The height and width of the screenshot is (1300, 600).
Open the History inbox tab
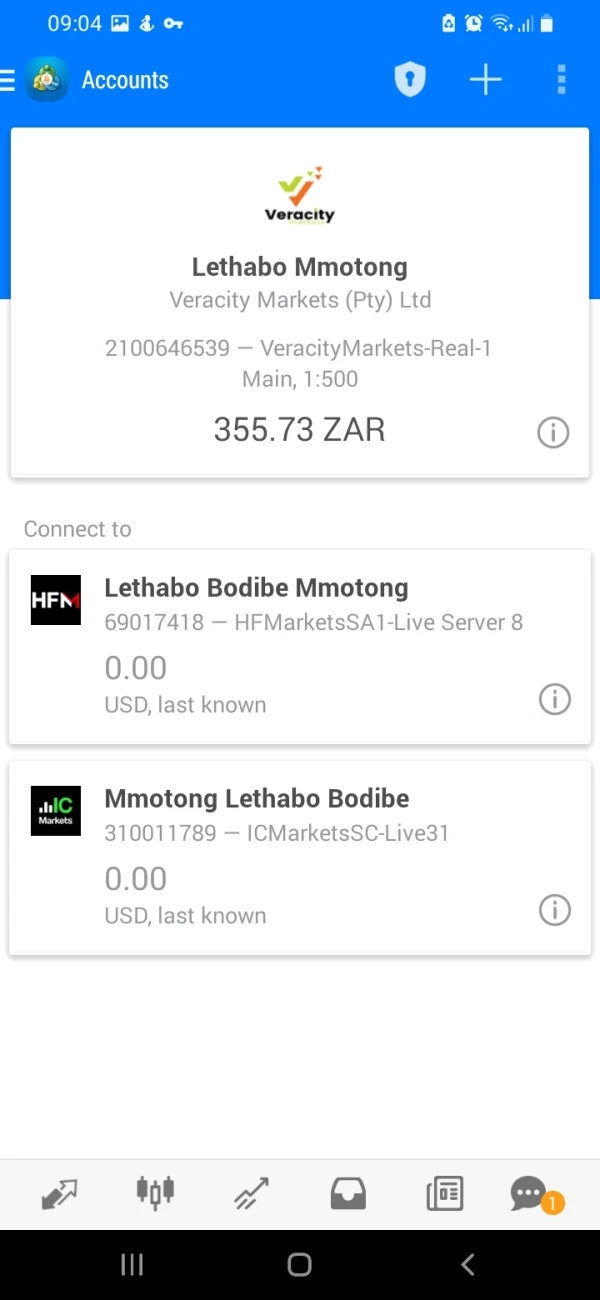tap(348, 1194)
